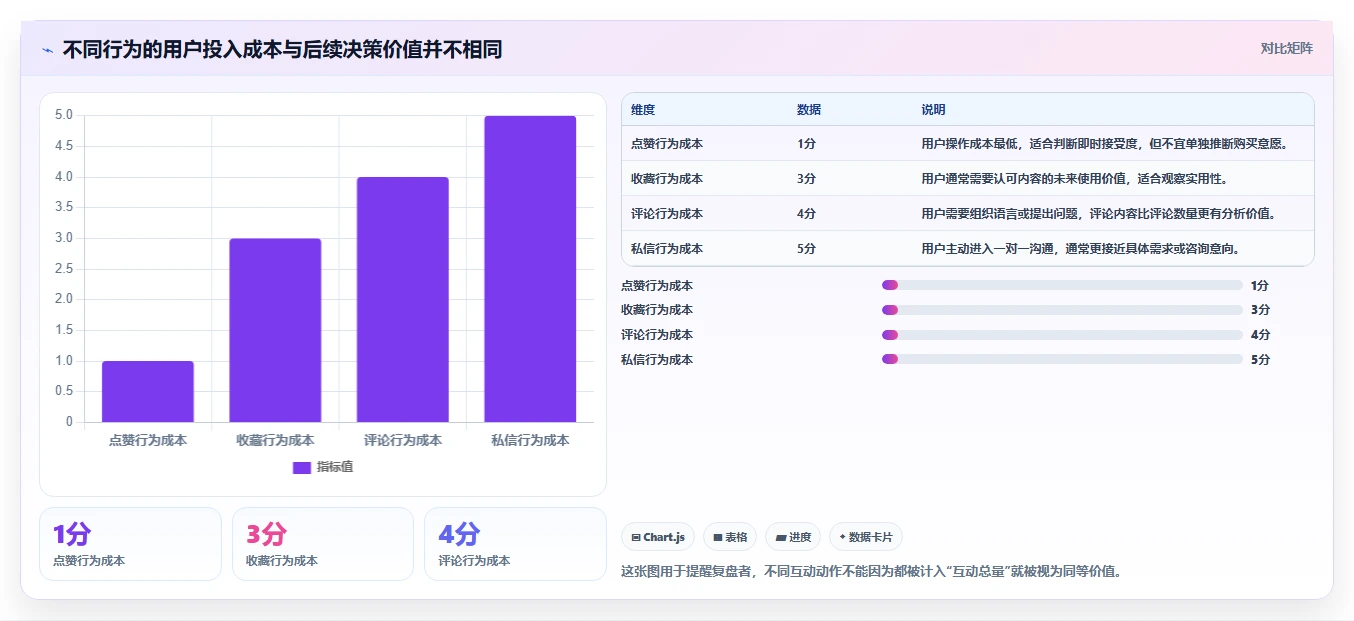1354x621 pixels.
Task: Toggle the 指标值 legend item
Action: [x=323, y=467]
